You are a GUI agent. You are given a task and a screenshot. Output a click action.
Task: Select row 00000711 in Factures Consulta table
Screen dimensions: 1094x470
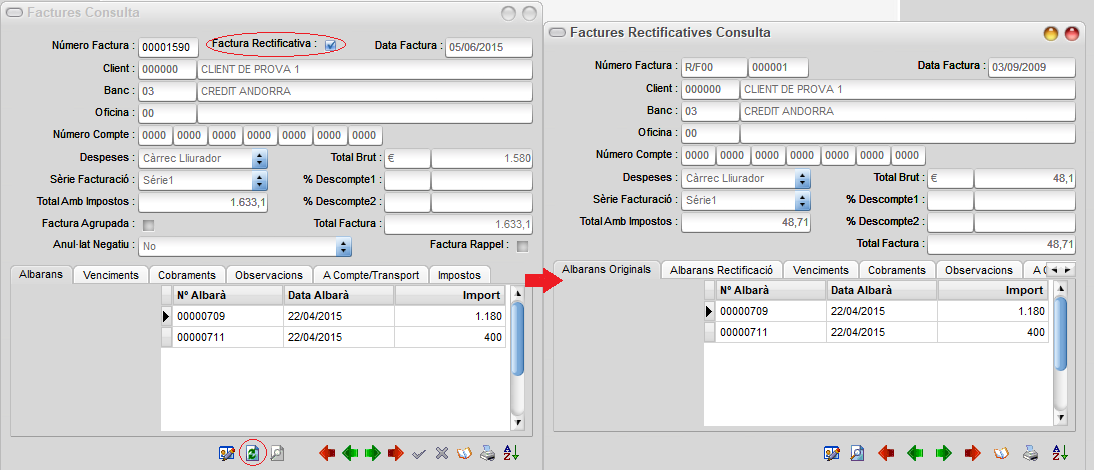334,338
